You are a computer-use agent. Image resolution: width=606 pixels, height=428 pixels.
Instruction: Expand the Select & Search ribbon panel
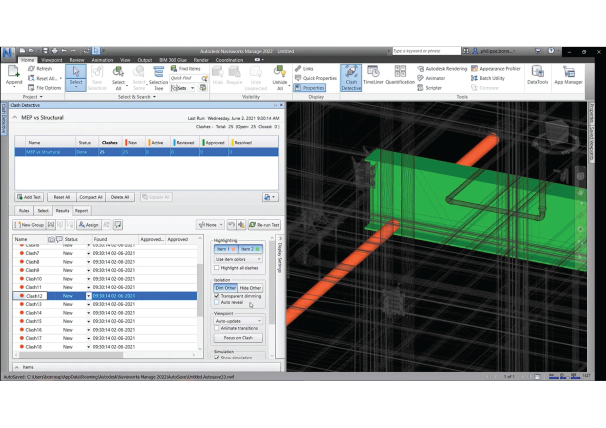click(x=136, y=97)
